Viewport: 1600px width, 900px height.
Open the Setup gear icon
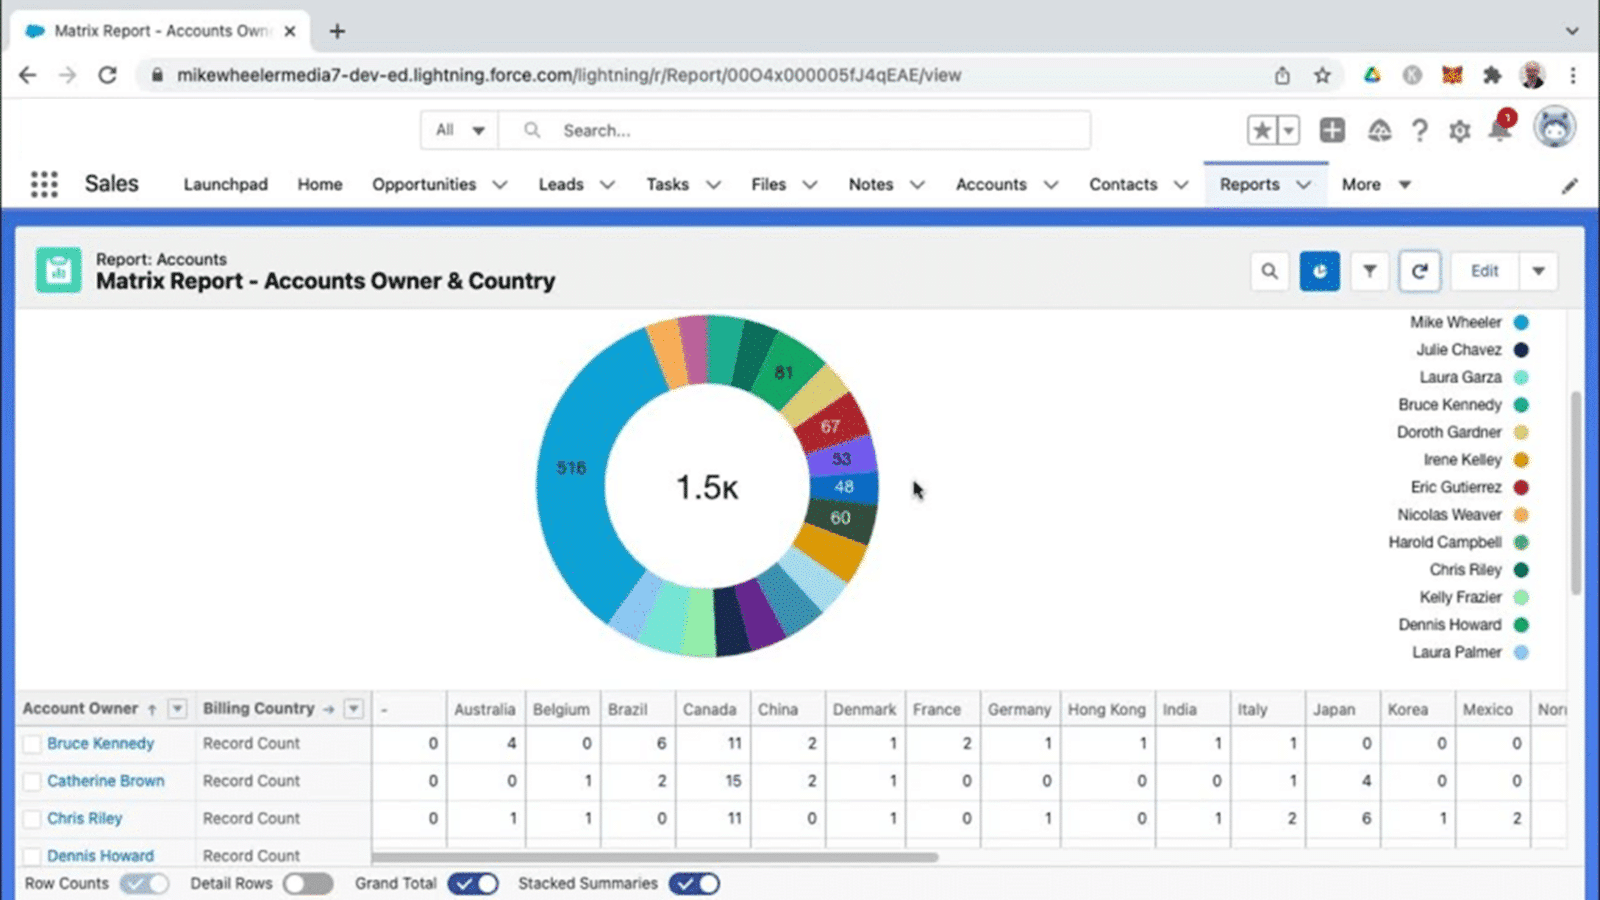point(1460,130)
